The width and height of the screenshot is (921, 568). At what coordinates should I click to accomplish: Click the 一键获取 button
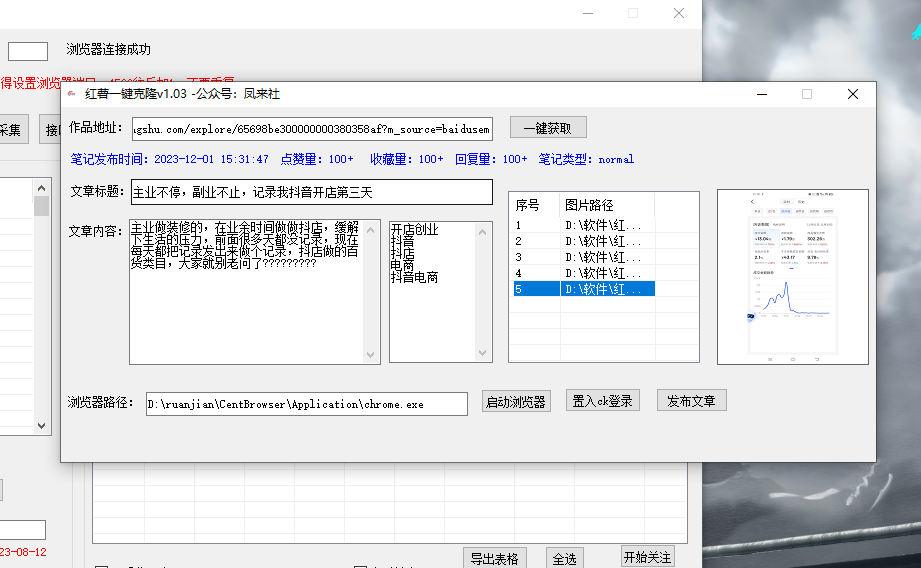[547, 128]
